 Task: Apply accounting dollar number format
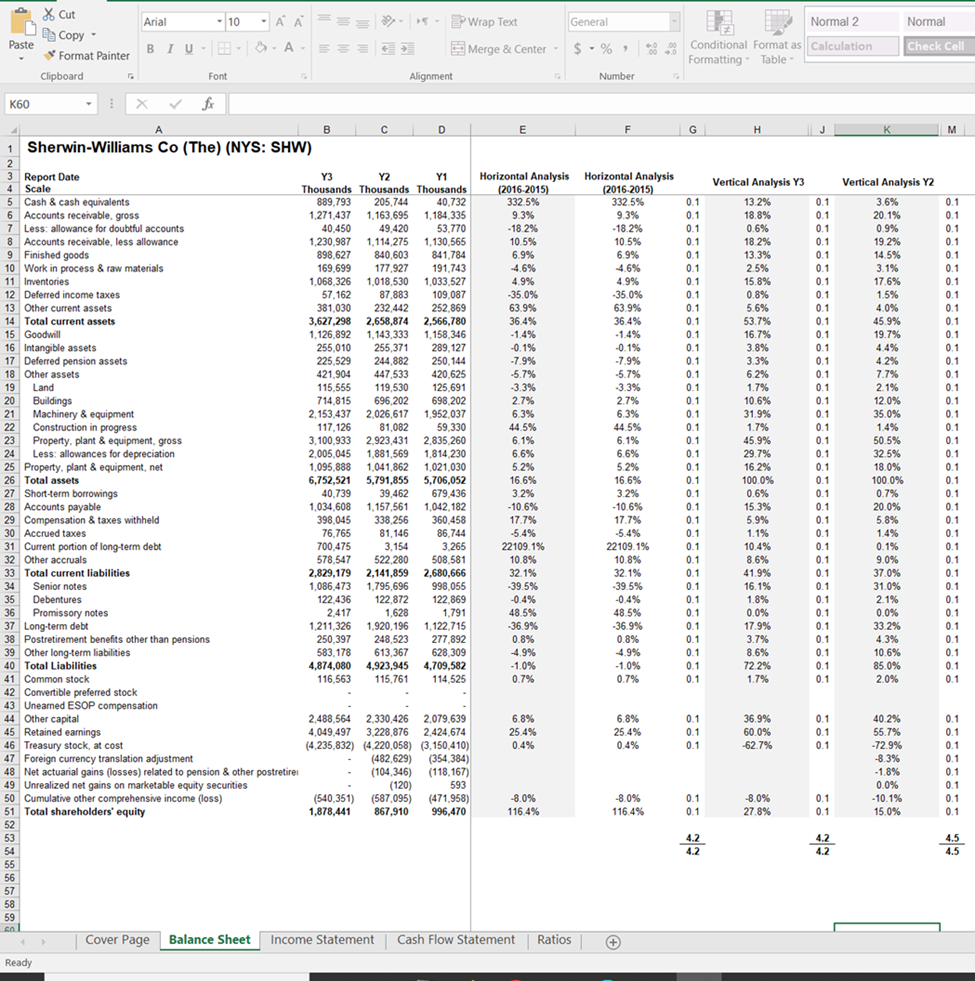[578, 48]
